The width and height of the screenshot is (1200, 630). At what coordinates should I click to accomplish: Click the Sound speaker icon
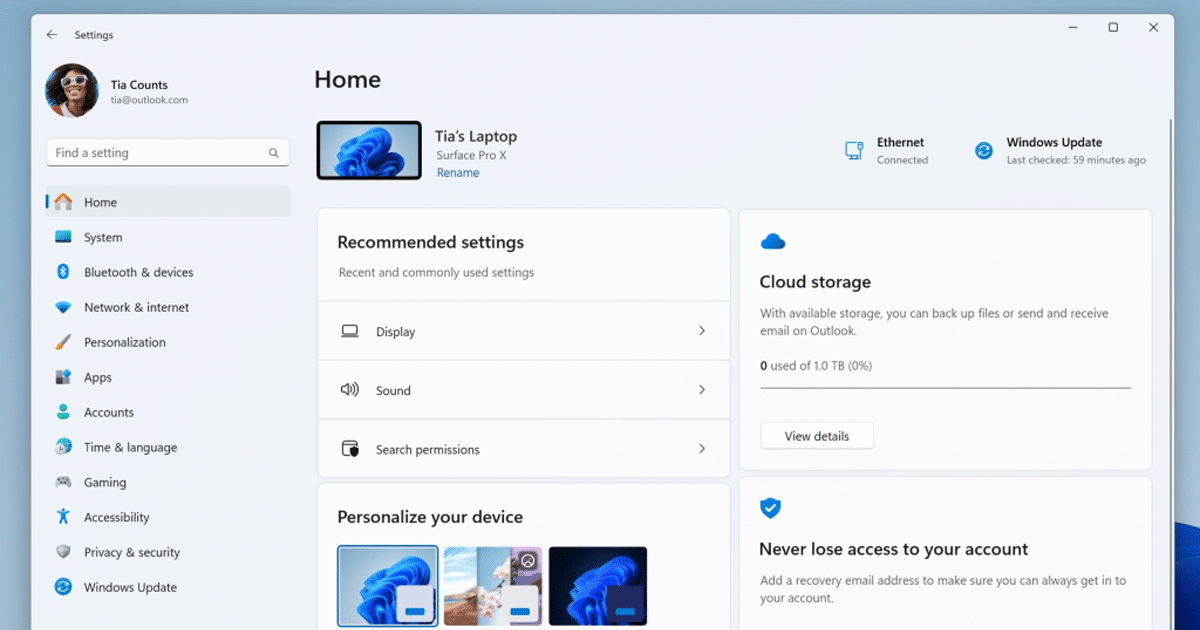(x=349, y=390)
